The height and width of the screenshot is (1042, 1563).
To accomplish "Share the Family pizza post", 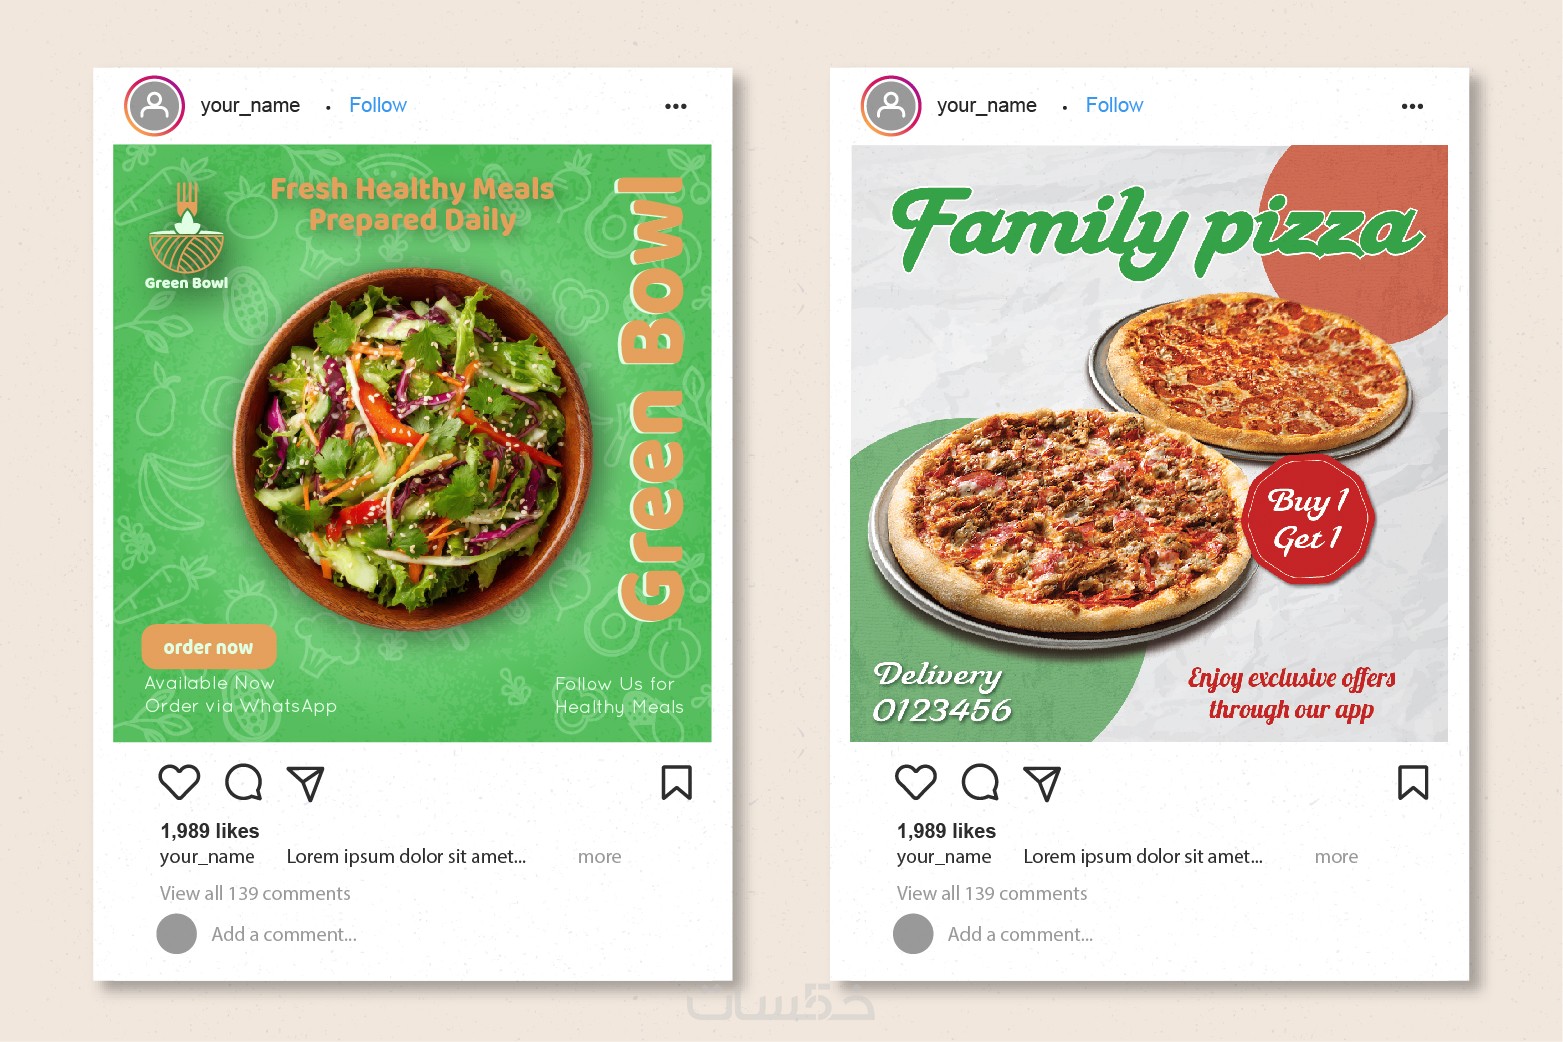I will tap(1042, 783).
